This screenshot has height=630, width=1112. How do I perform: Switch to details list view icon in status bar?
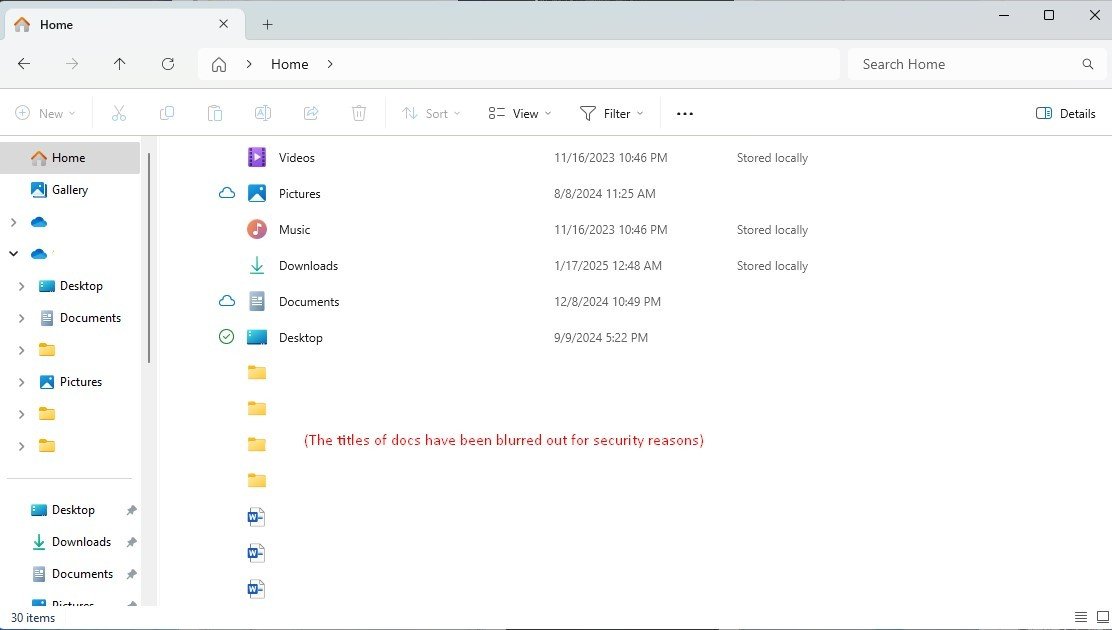[1081, 617]
